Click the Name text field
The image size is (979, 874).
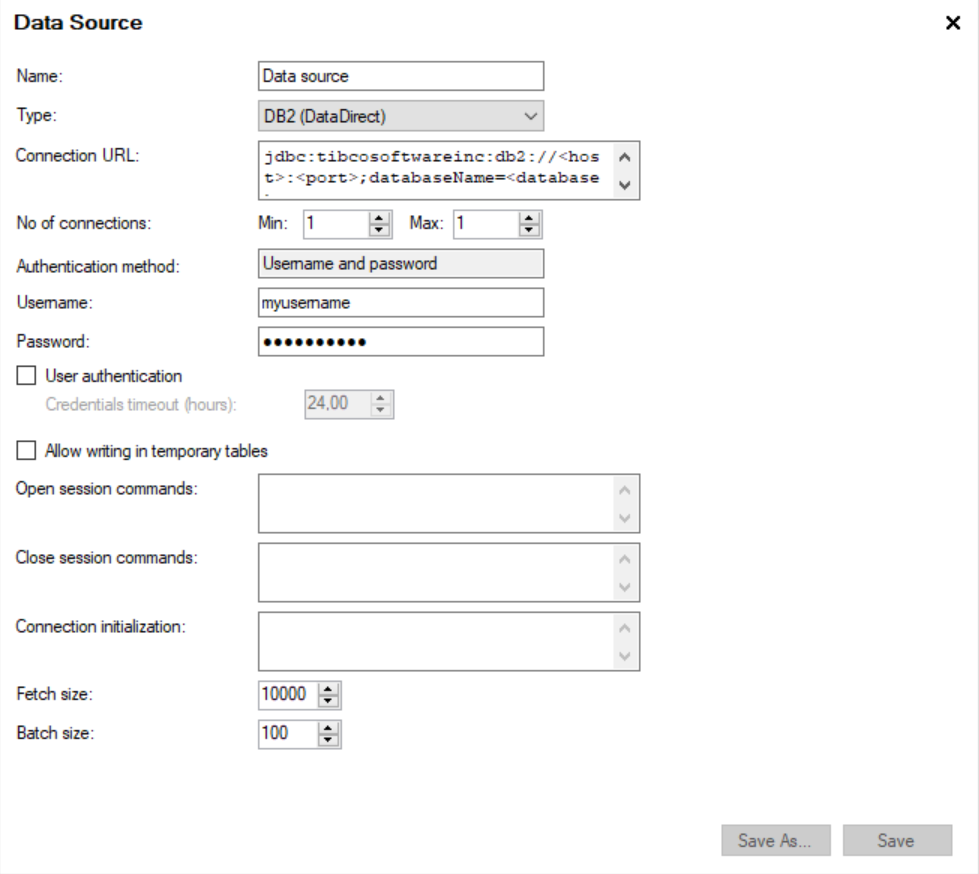pyautogui.click(x=400, y=76)
